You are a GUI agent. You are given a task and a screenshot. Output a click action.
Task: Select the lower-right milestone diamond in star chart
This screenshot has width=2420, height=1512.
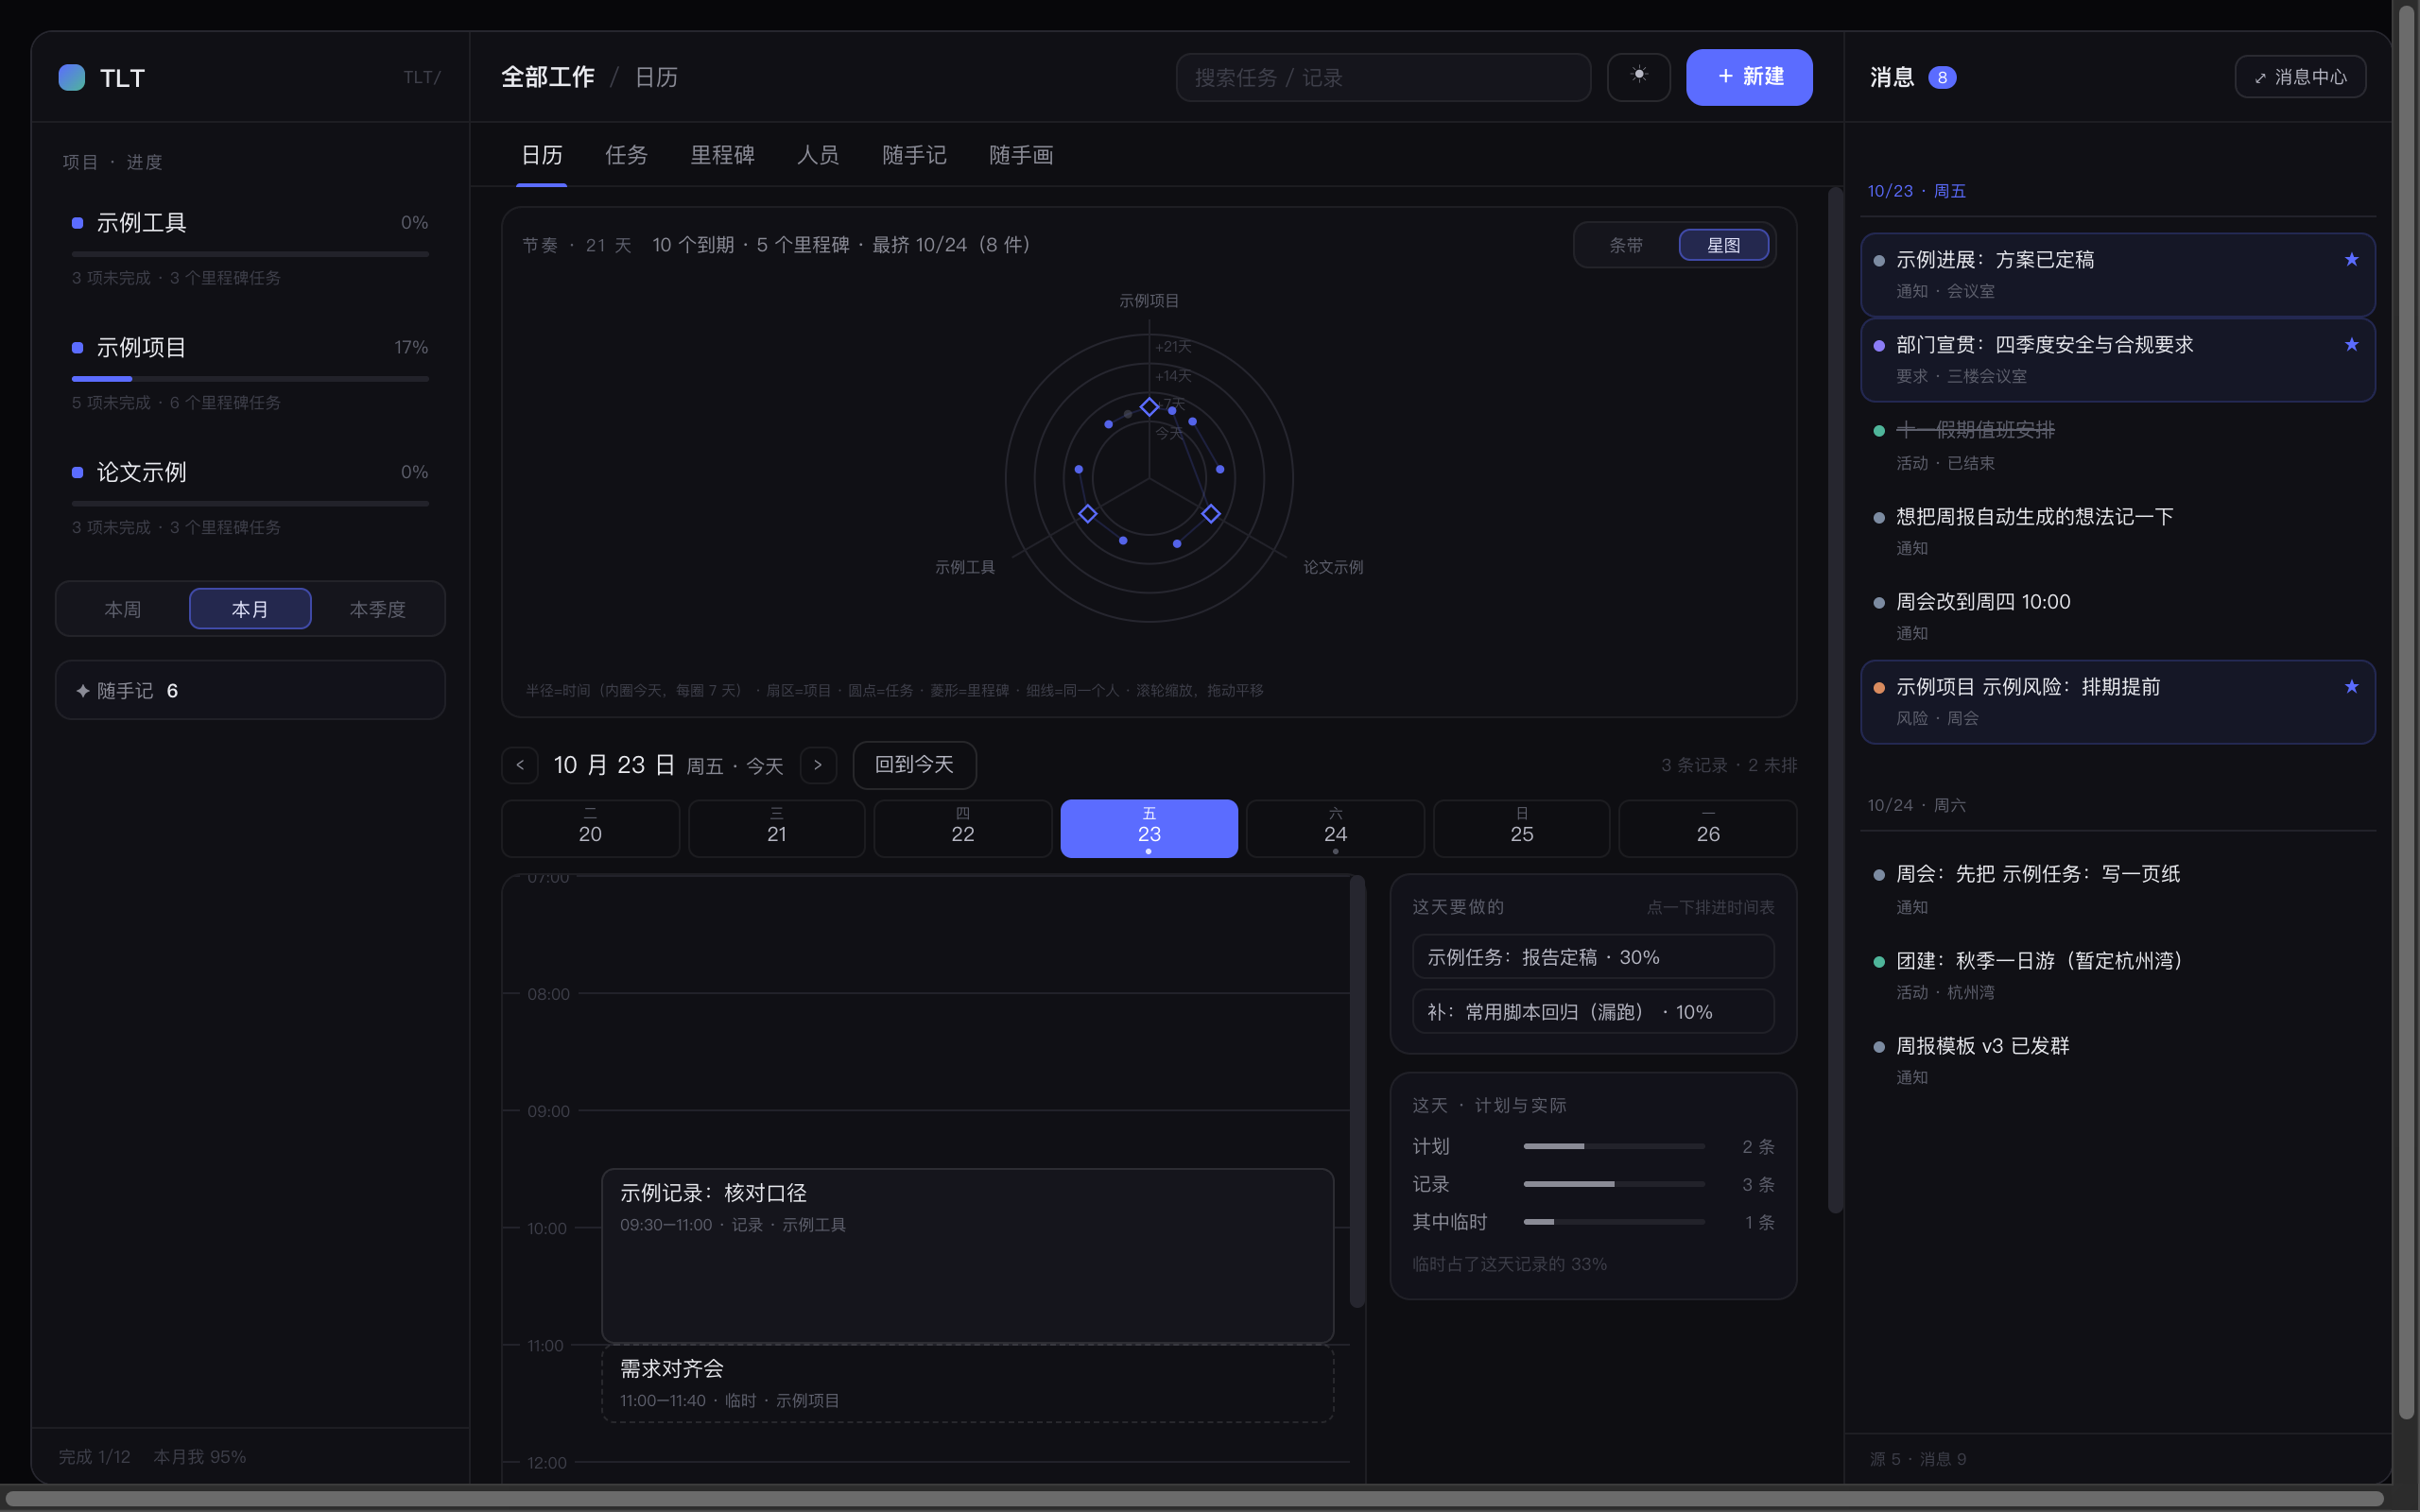click(x=1210, y=513)
